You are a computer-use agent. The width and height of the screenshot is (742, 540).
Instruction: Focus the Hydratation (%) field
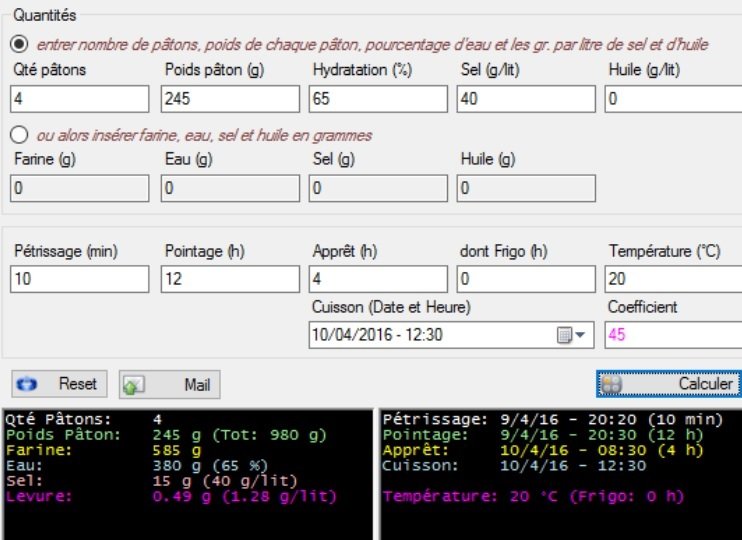point(378,99)
